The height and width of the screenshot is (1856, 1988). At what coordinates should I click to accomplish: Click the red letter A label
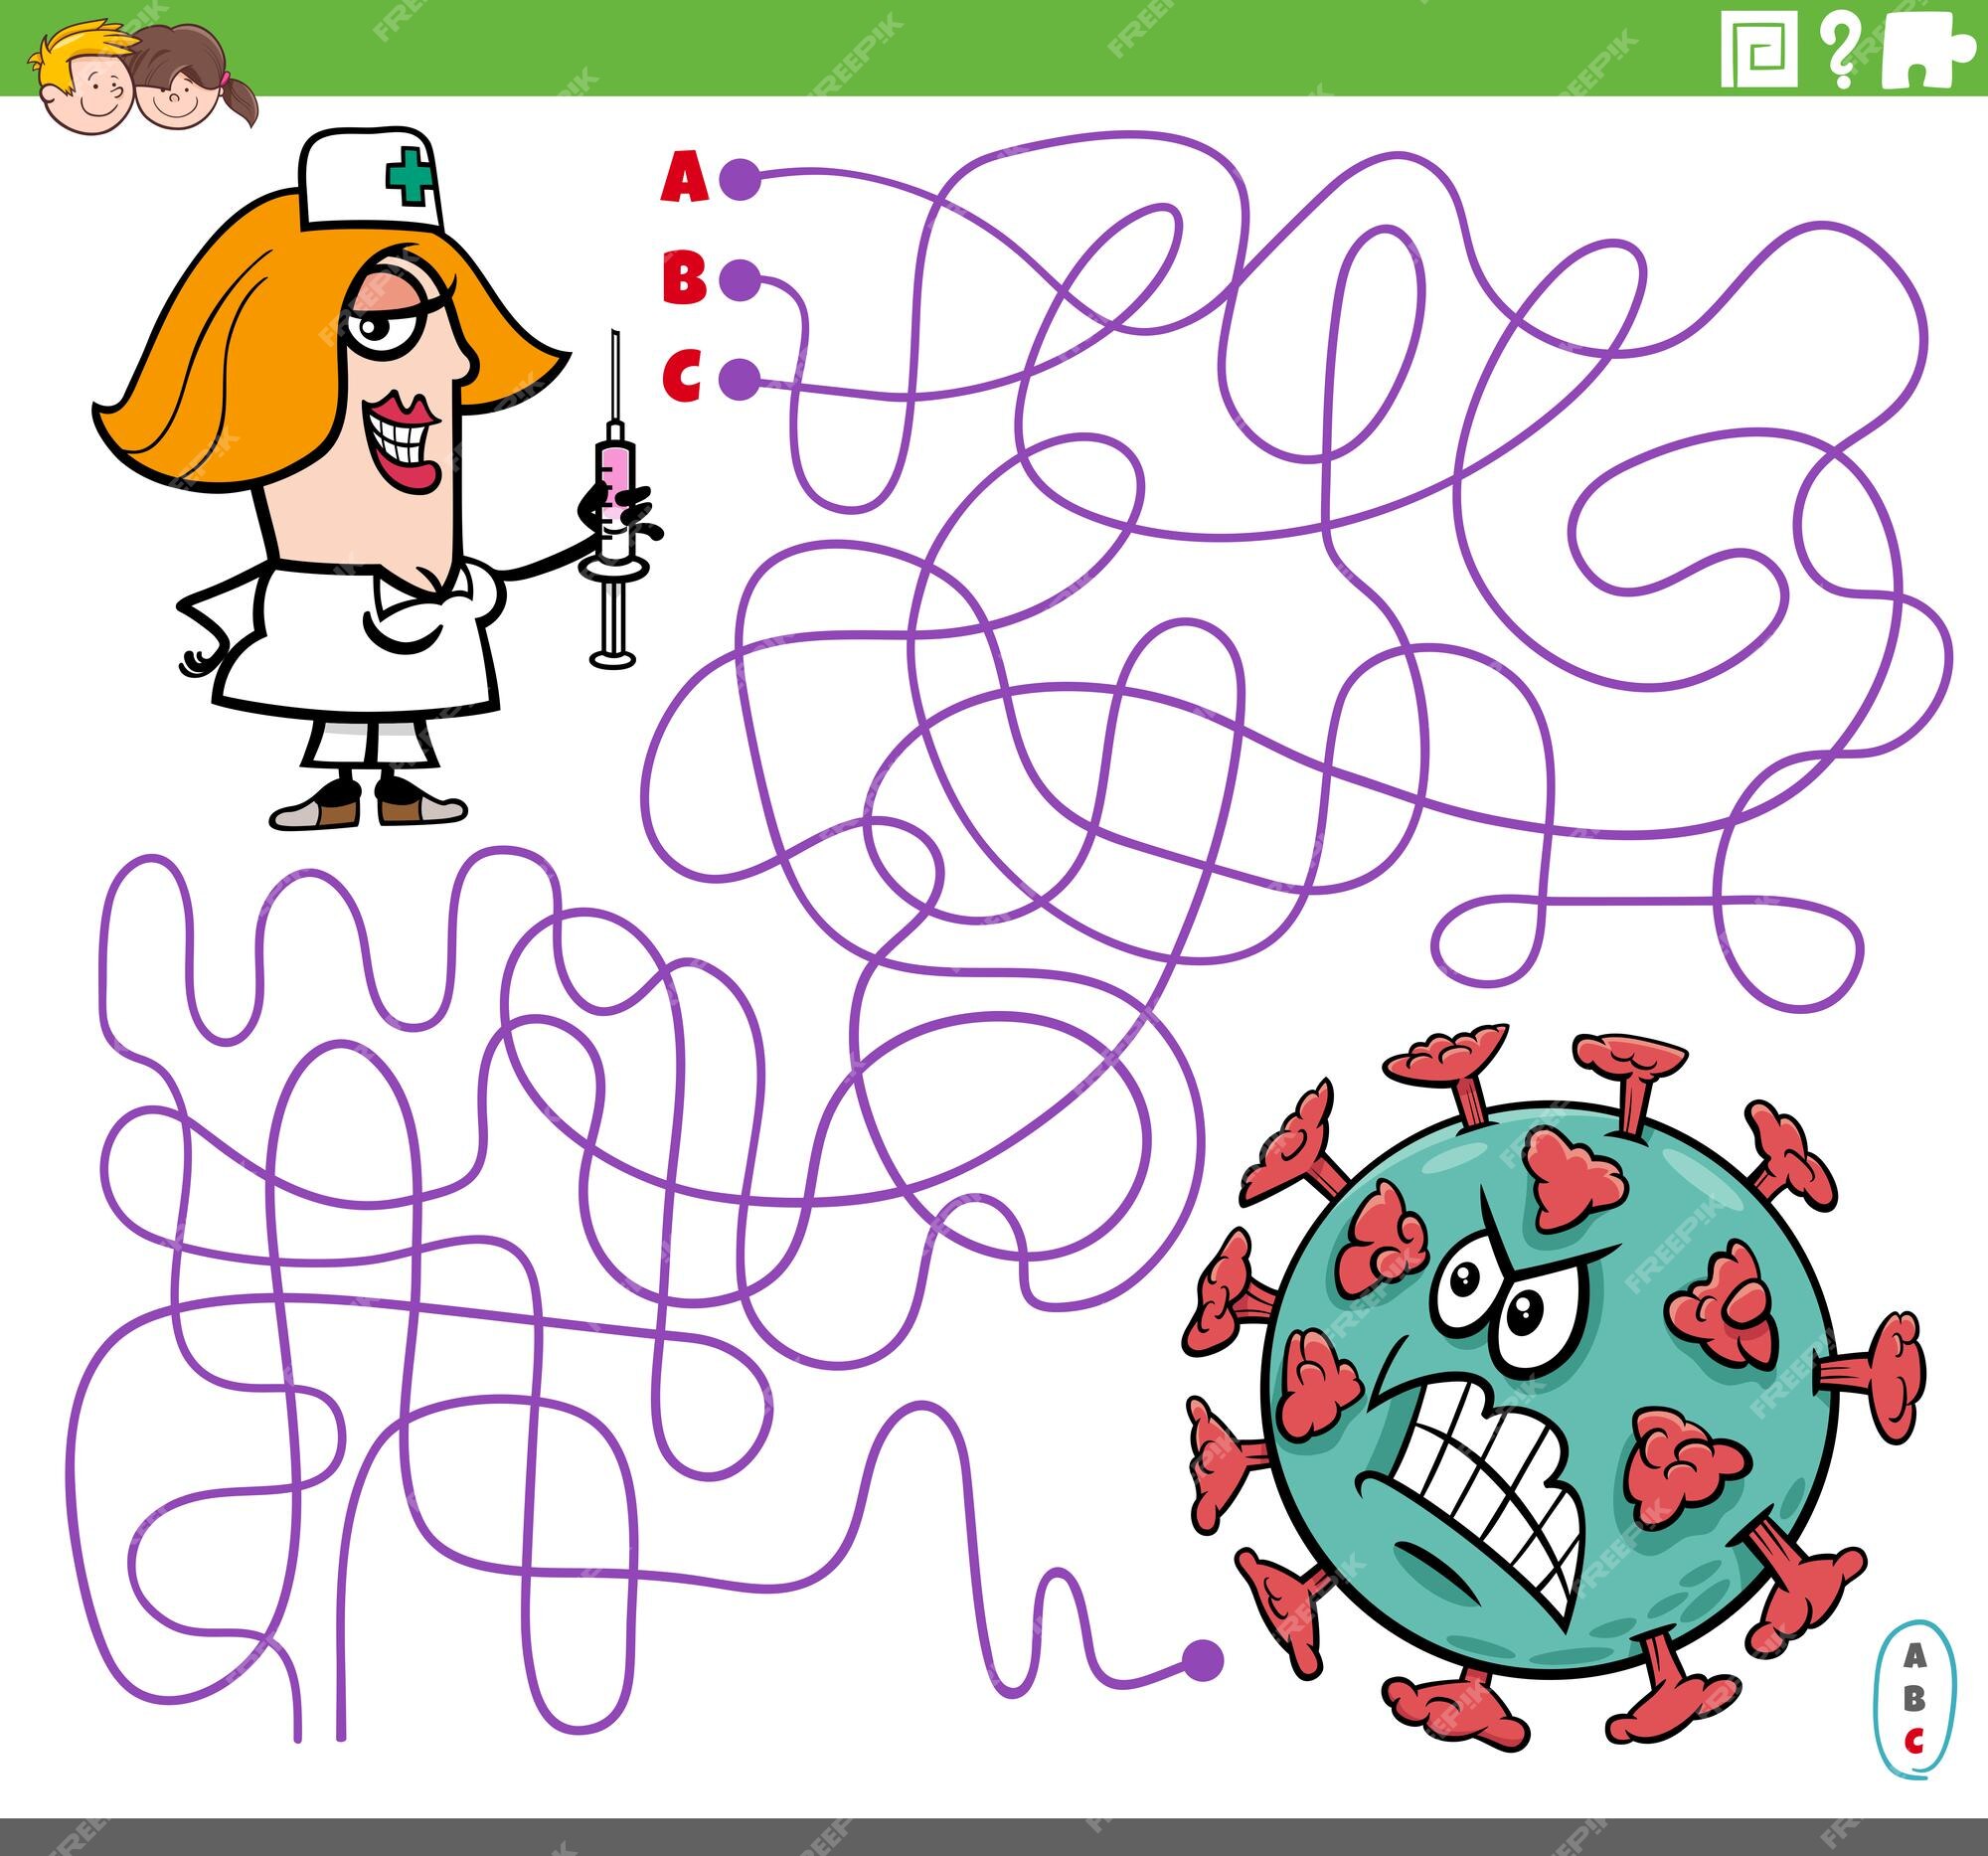click(685, 177)
